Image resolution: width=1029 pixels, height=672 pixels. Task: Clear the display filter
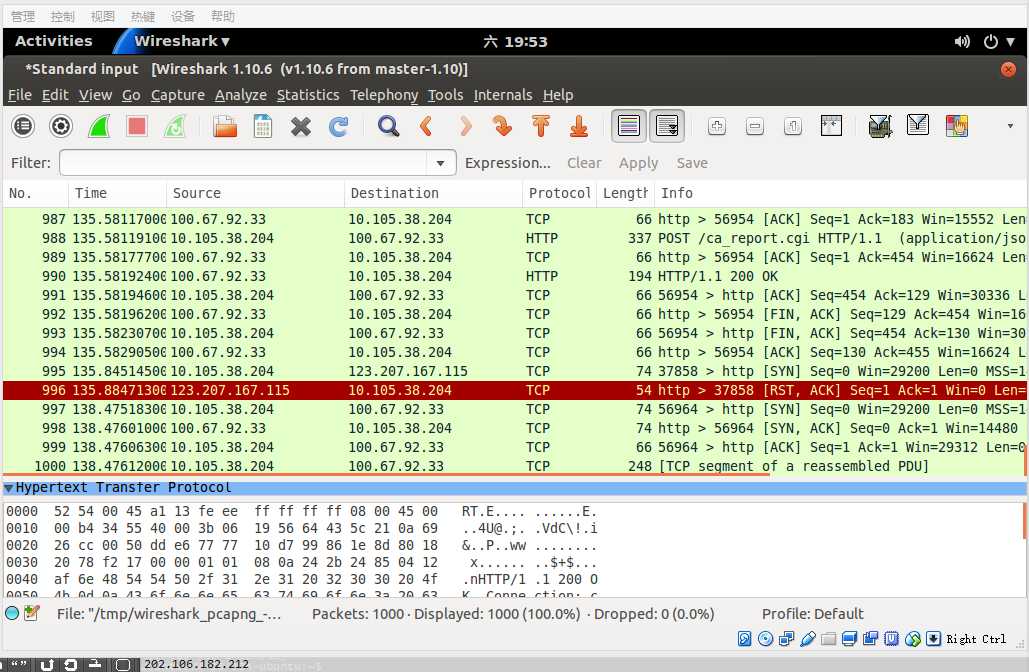coord(584,163)
